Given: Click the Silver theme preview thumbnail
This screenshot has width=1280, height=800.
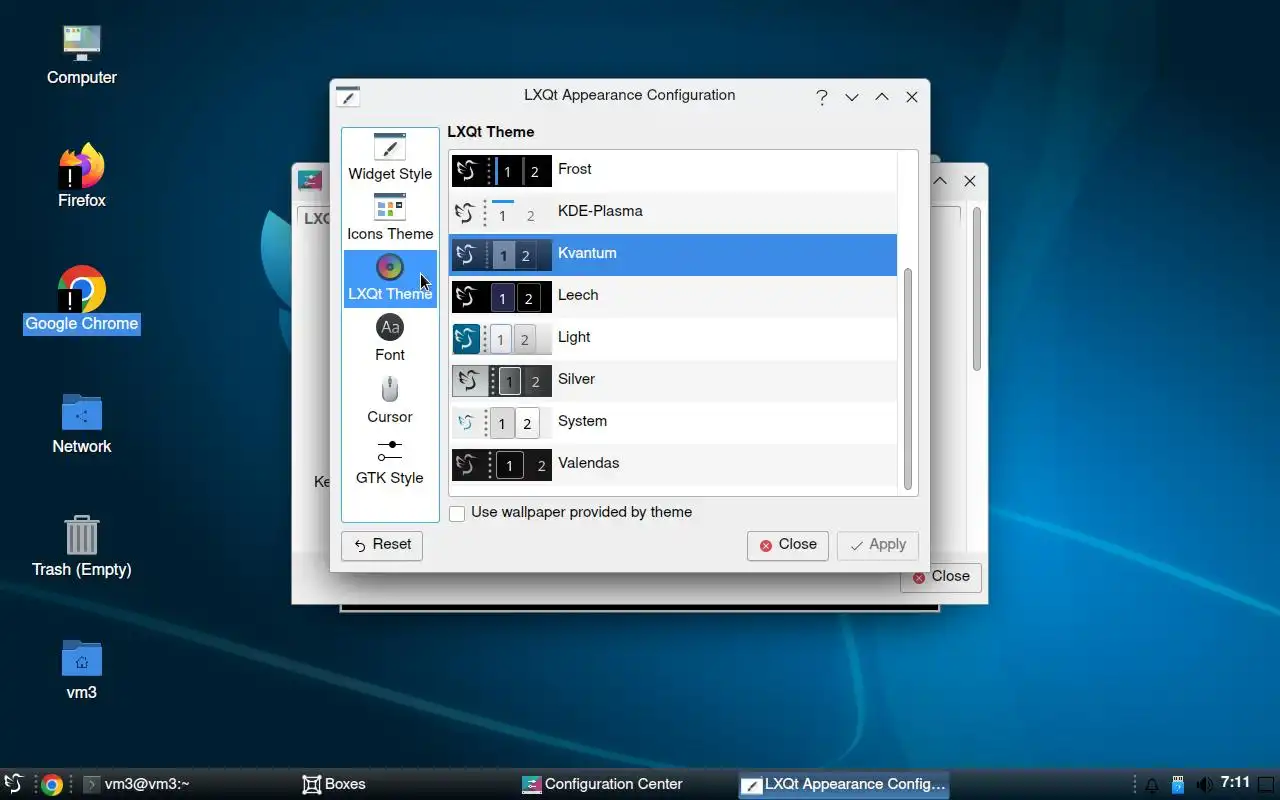Looking at the screenshot, I should [502, 381].
